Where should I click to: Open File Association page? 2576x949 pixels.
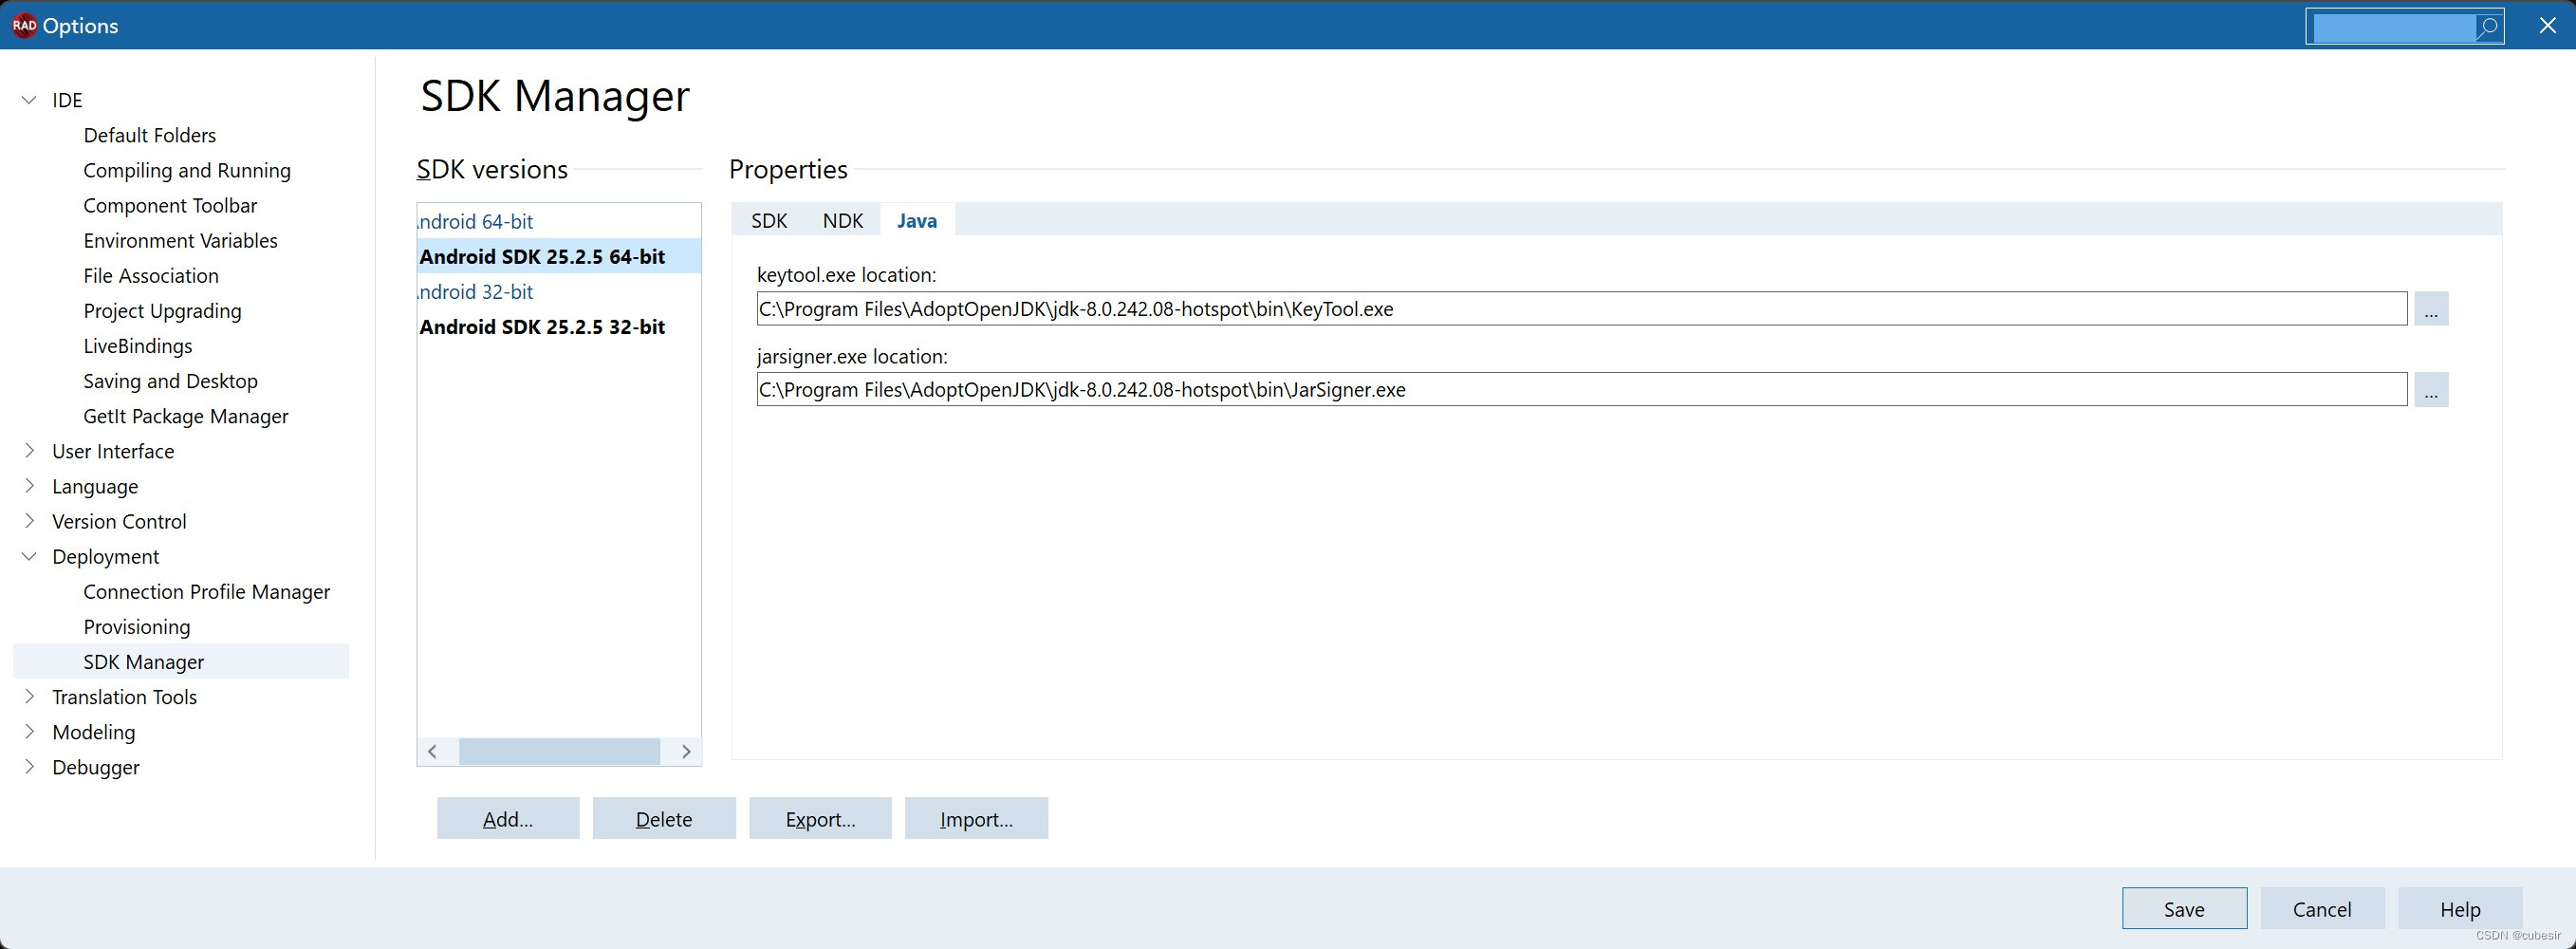[x=151, y=275]
